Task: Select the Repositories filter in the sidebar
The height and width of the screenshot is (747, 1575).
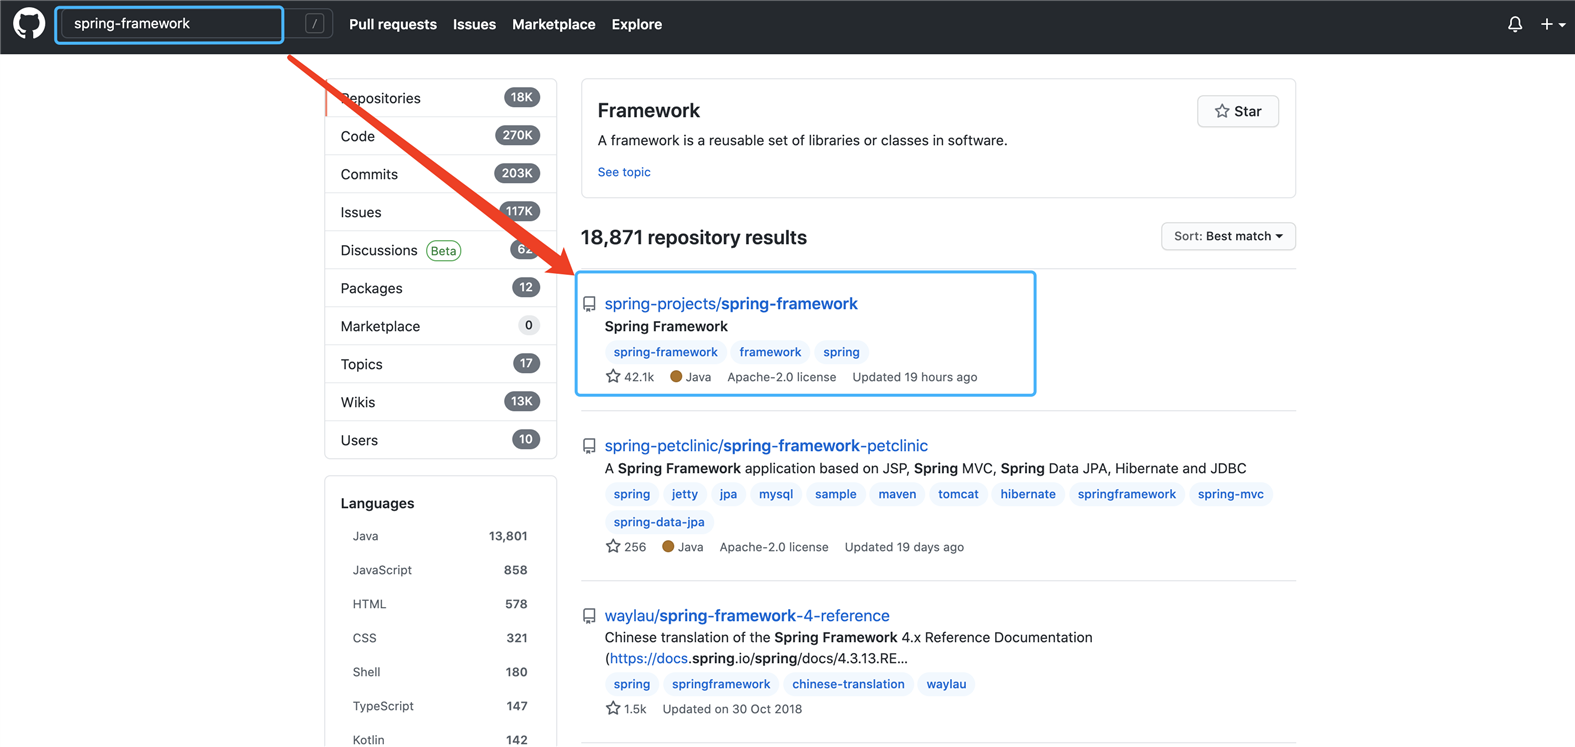Action: (441, 98)
